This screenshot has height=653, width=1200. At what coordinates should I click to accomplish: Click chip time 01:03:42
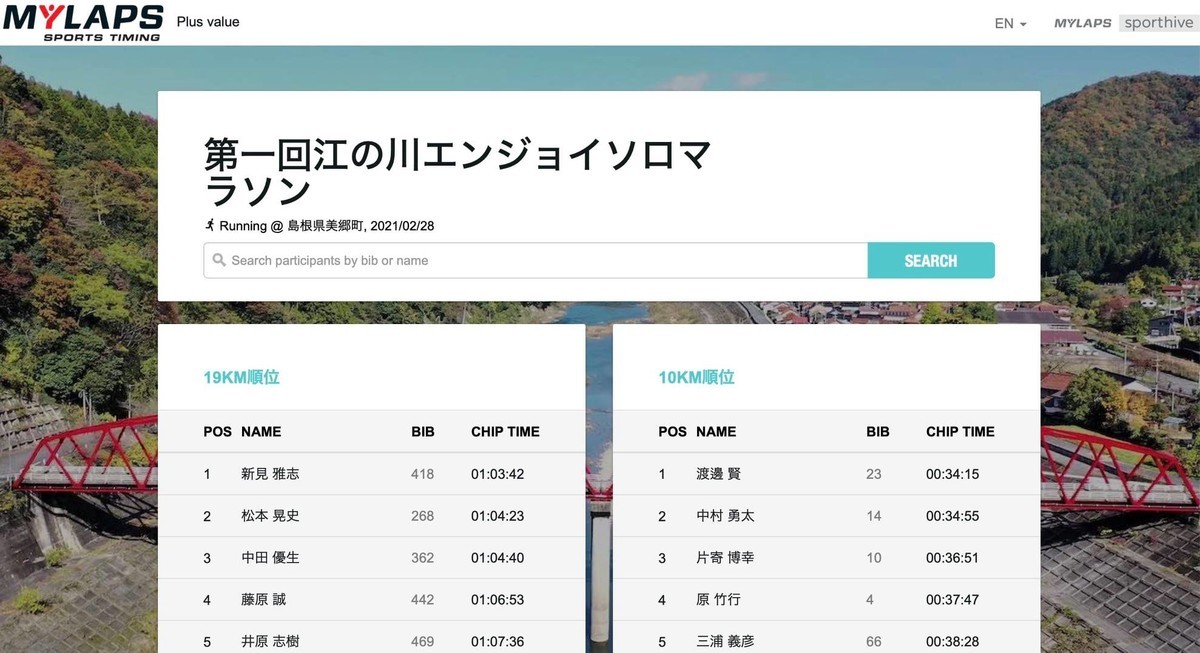(498, 474)
